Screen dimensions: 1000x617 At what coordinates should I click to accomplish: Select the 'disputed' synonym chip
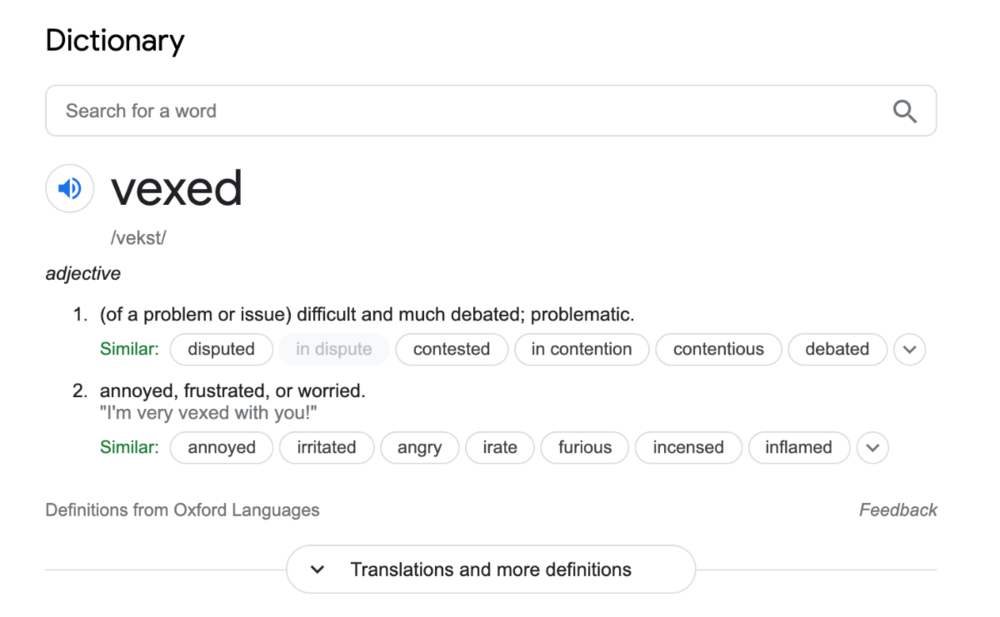pyautogui.click(x=221, y=350)
